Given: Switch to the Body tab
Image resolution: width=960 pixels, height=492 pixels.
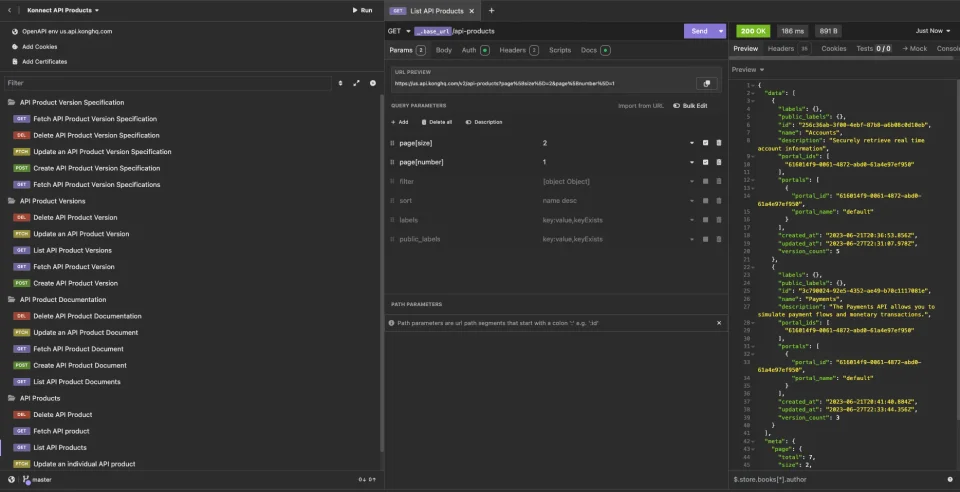Looking at the screenshot, I should coord(444,50).
